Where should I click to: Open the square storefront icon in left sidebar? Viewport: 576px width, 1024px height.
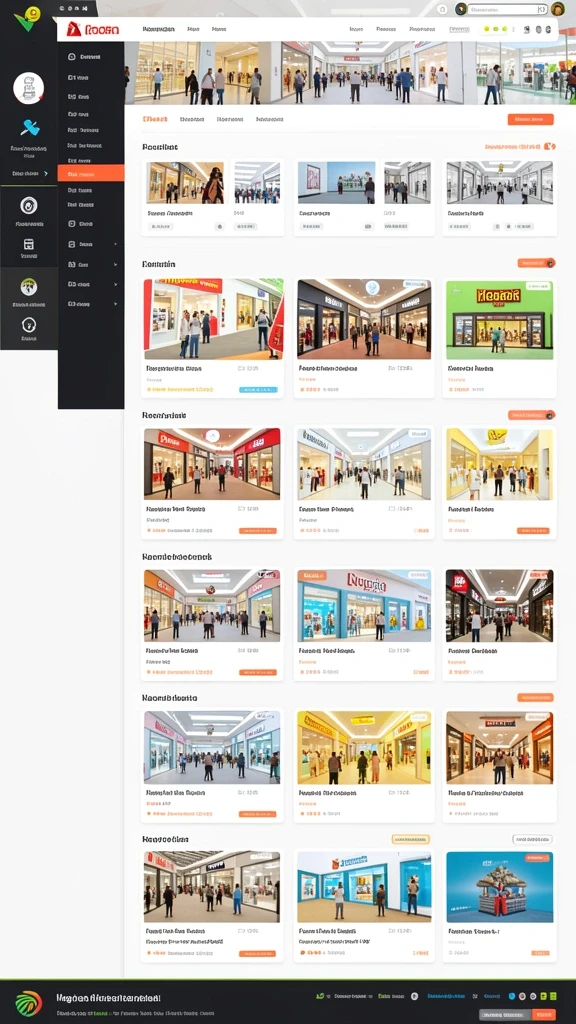click(29, 244)
